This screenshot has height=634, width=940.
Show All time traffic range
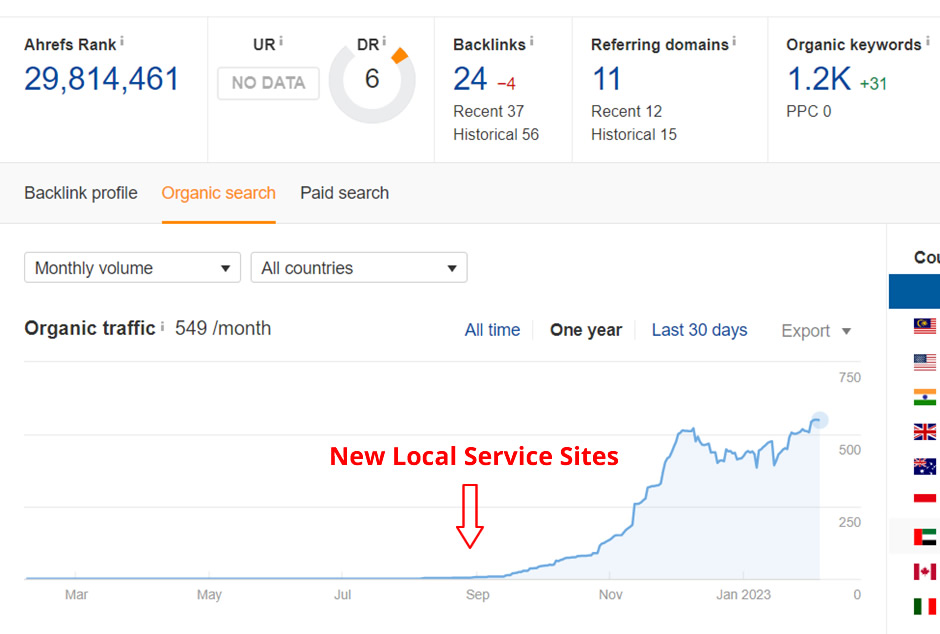(492, 330)
